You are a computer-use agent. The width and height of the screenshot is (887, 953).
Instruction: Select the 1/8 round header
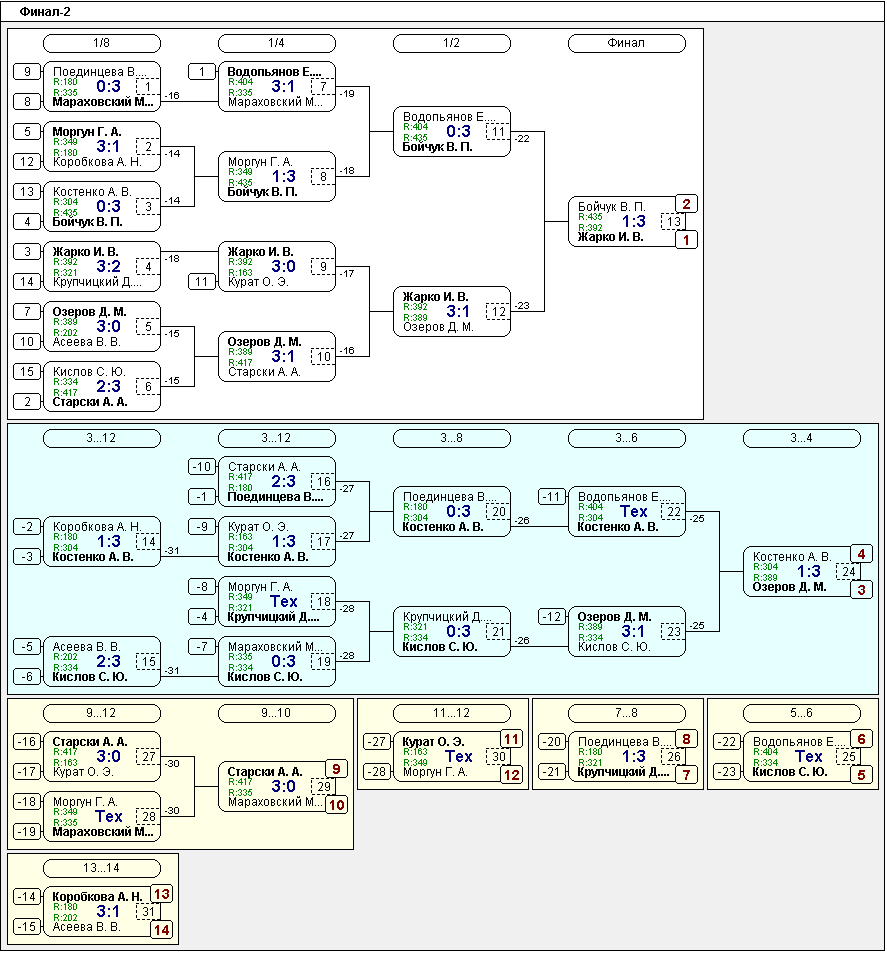[102, 43]
